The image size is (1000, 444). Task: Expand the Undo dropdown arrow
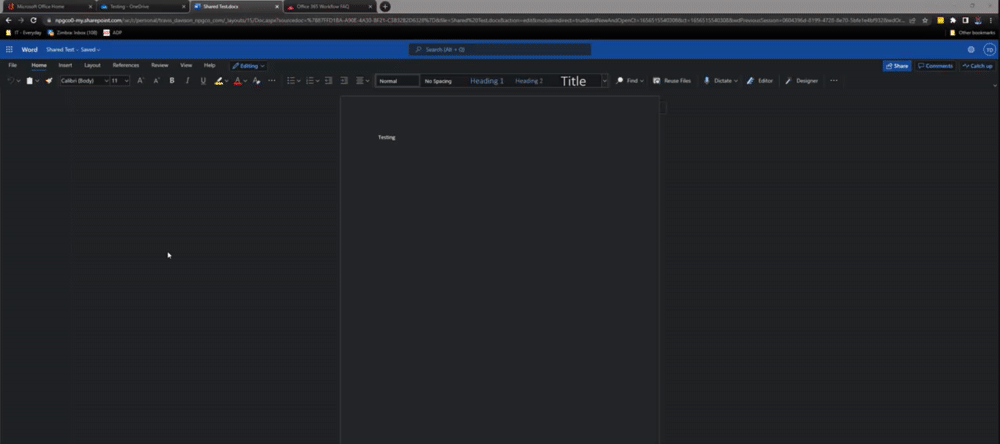(18, 81)
